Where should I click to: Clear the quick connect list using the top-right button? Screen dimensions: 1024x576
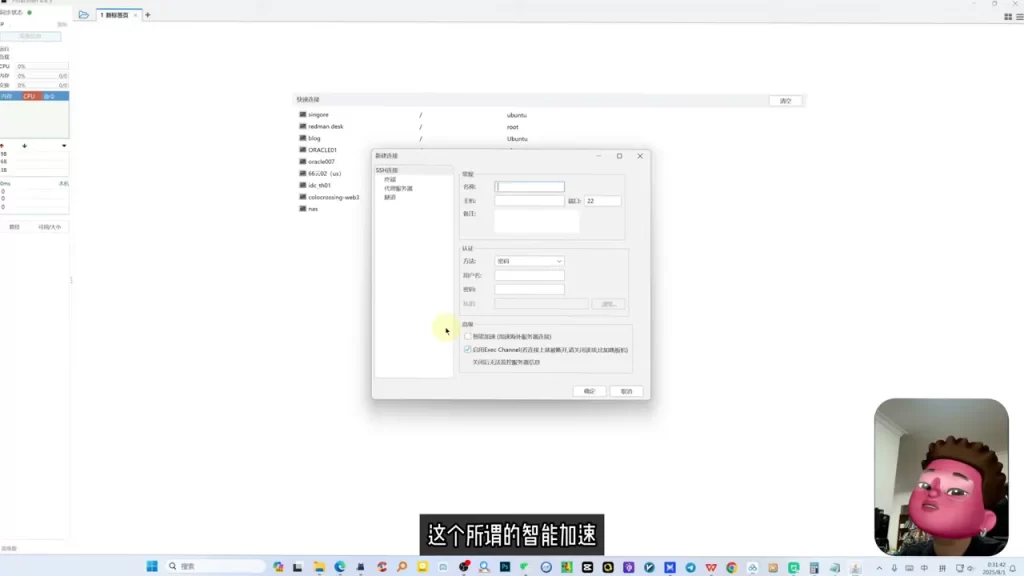(785, 101)
